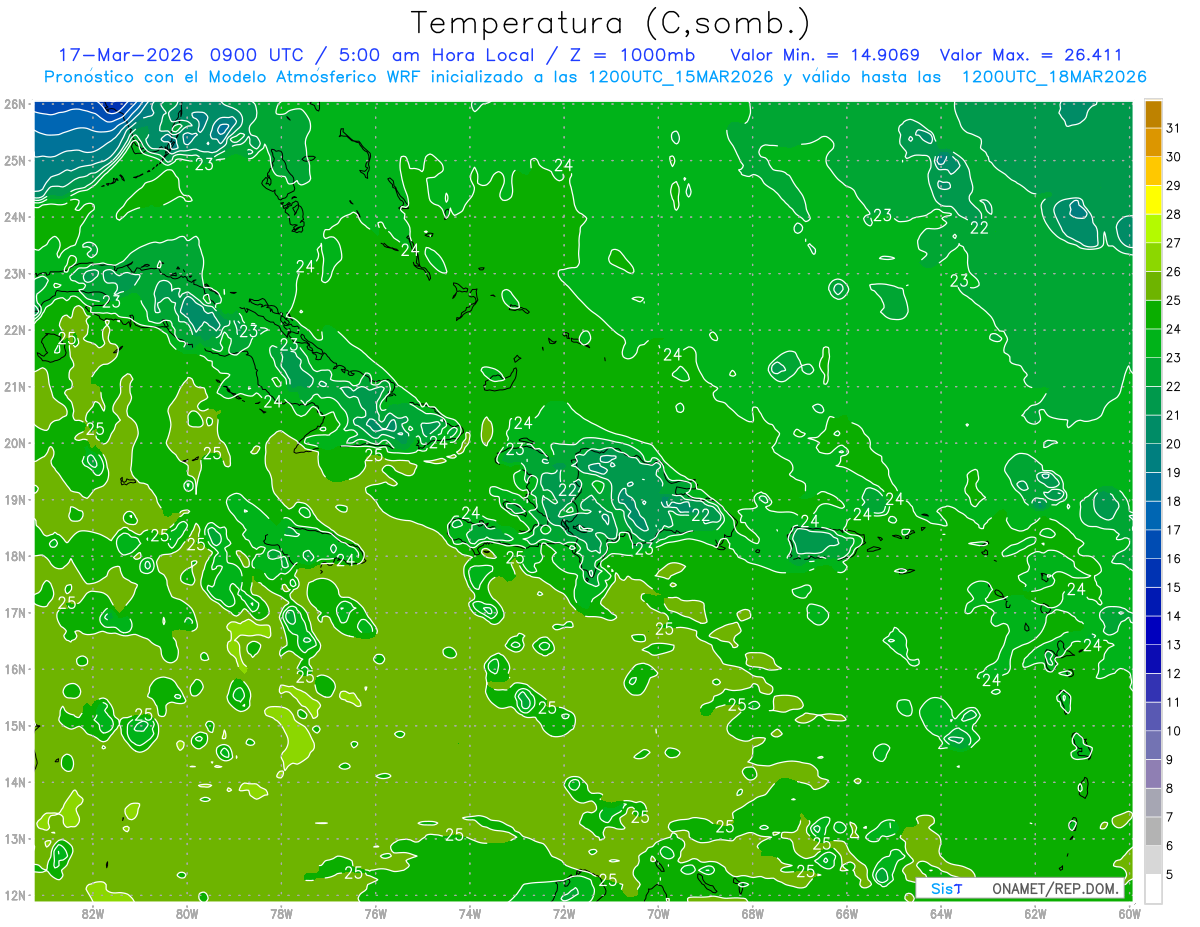Screen dimensions: 1200x927
Task: Click color bar label '5'
Action: click(x=1170, y=874)
